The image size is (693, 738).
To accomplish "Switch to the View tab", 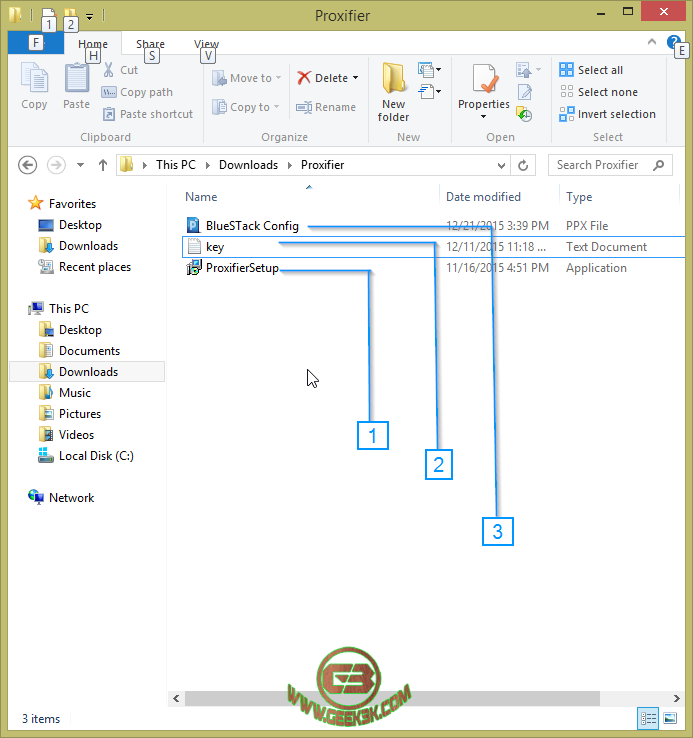I will [207, 44].
